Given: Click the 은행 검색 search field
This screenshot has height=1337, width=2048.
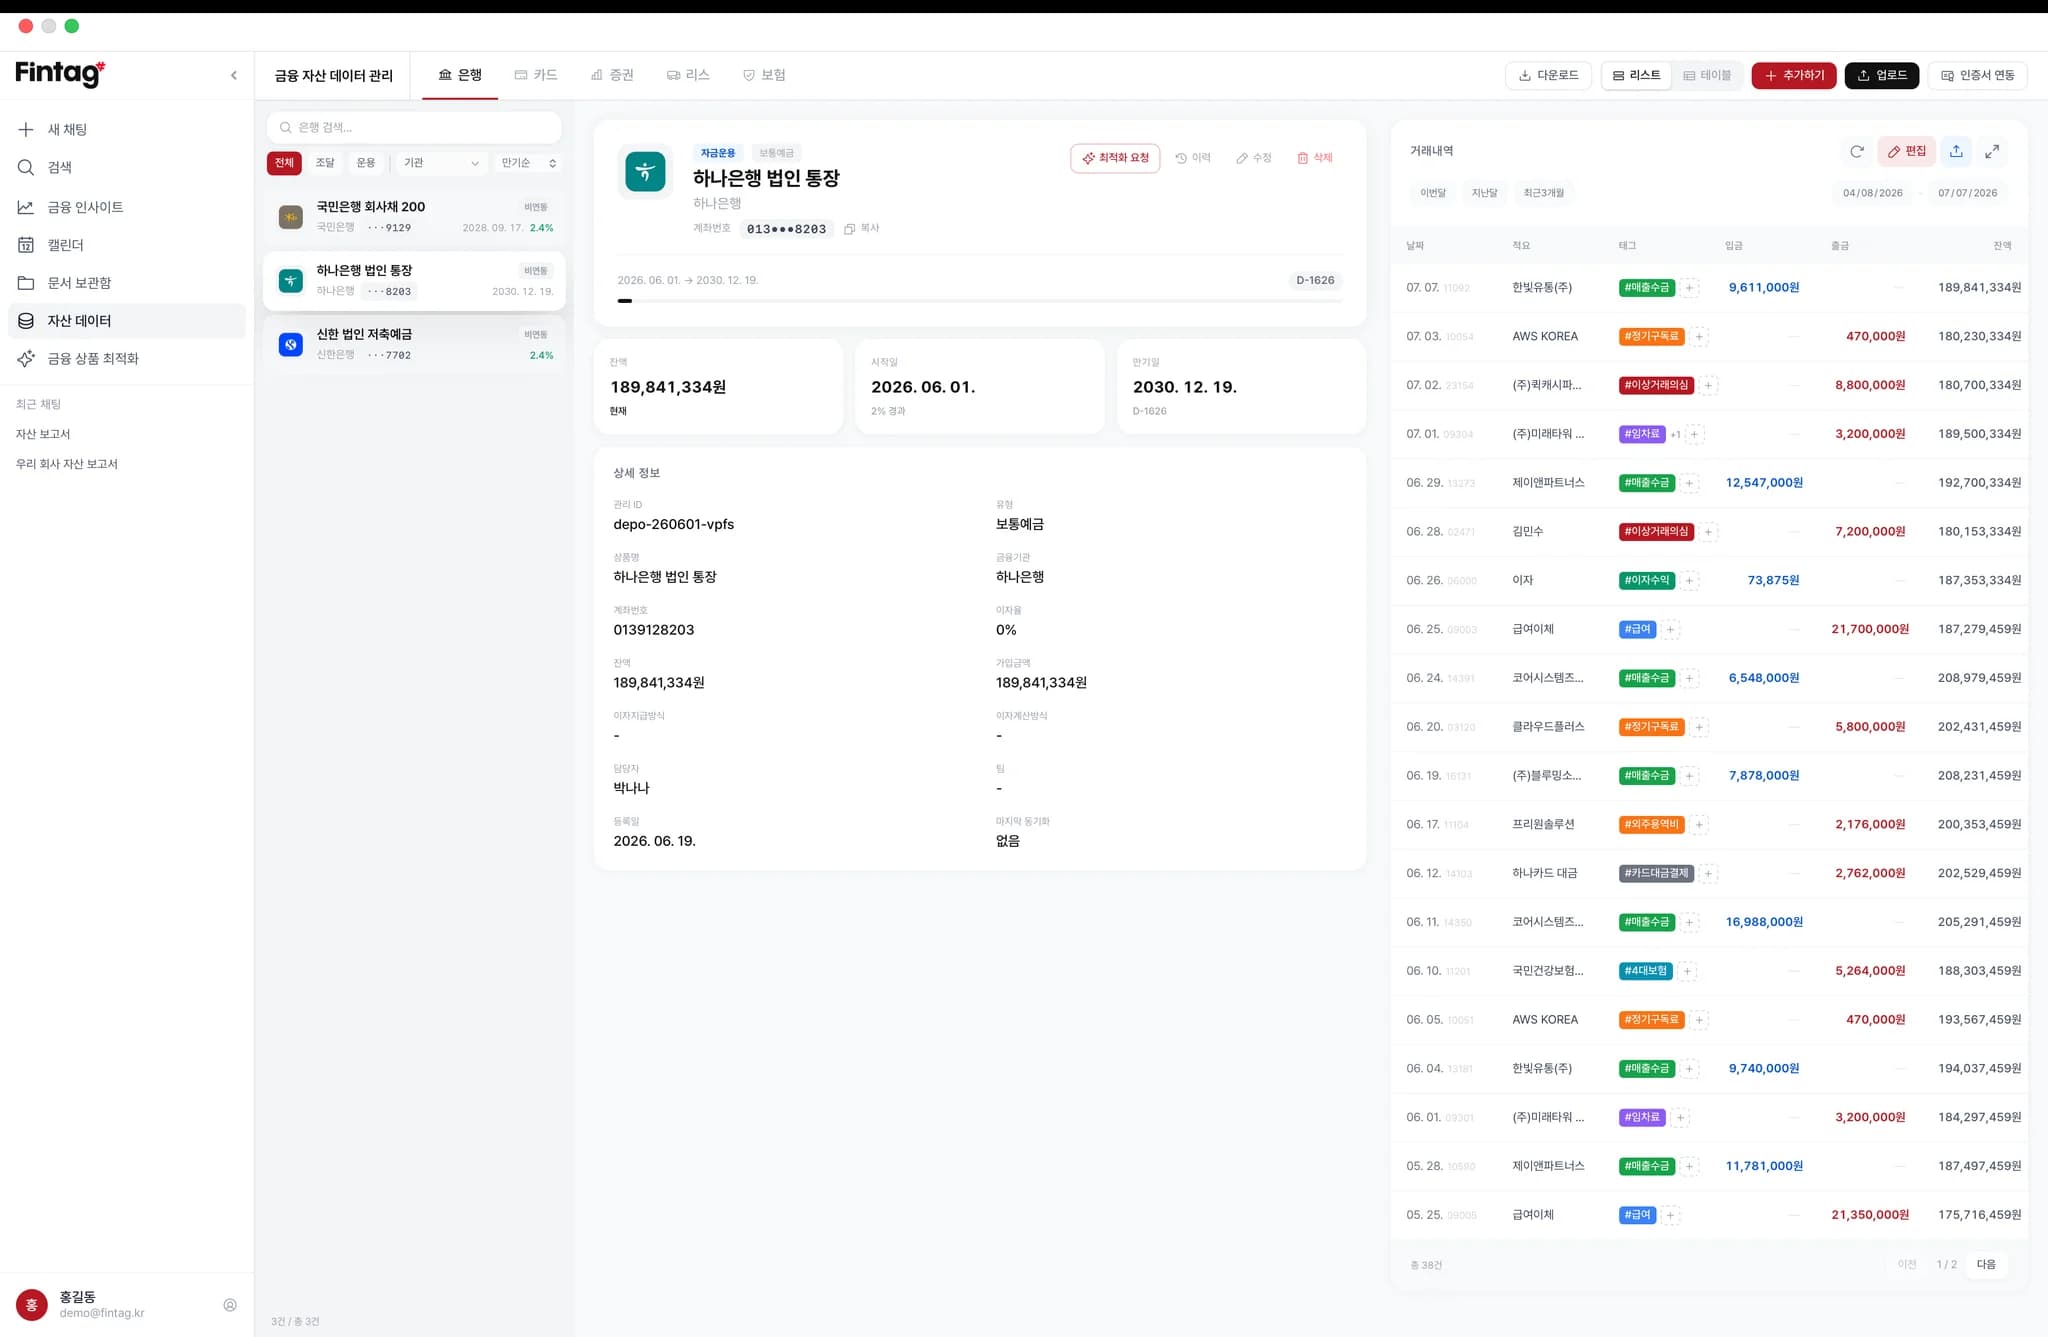Looking at the screenshot, I should (x=414, y=127).
